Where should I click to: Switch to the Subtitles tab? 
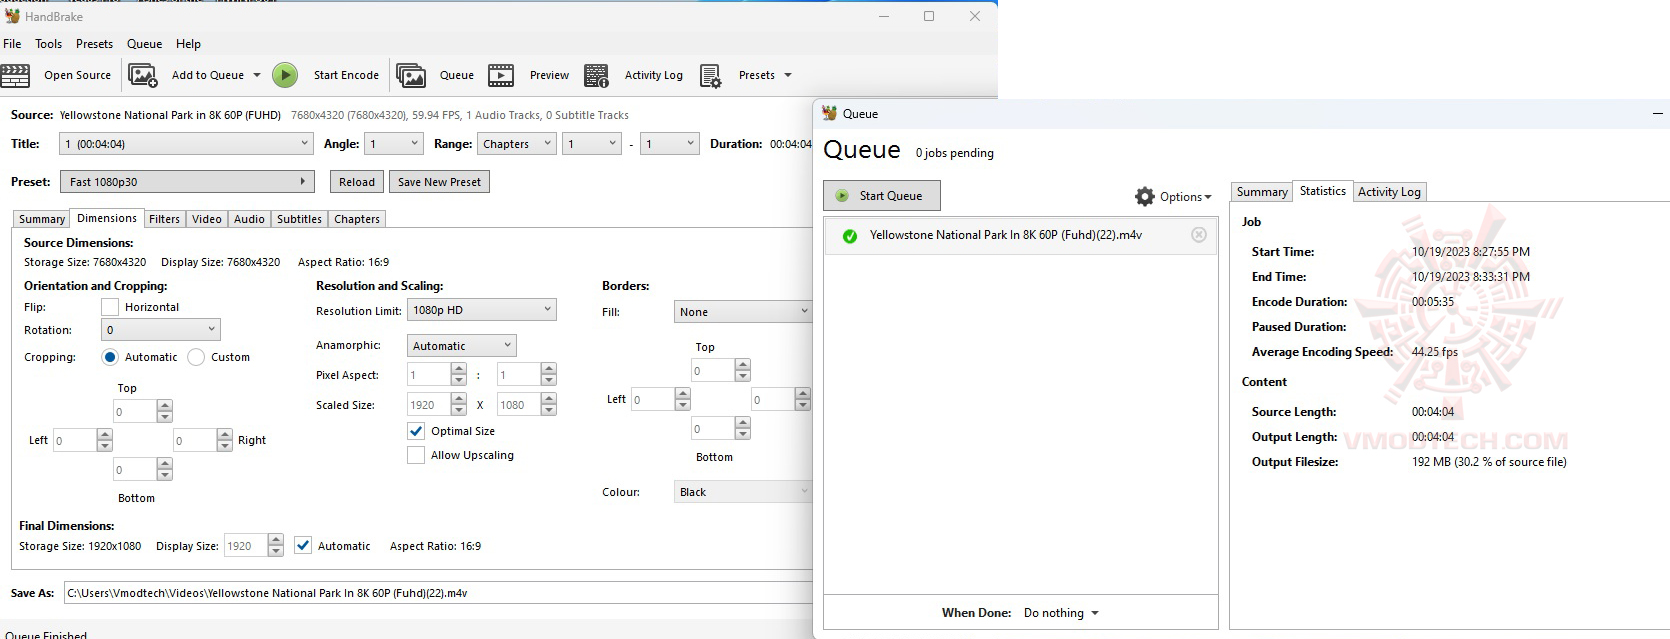[300, 219]
